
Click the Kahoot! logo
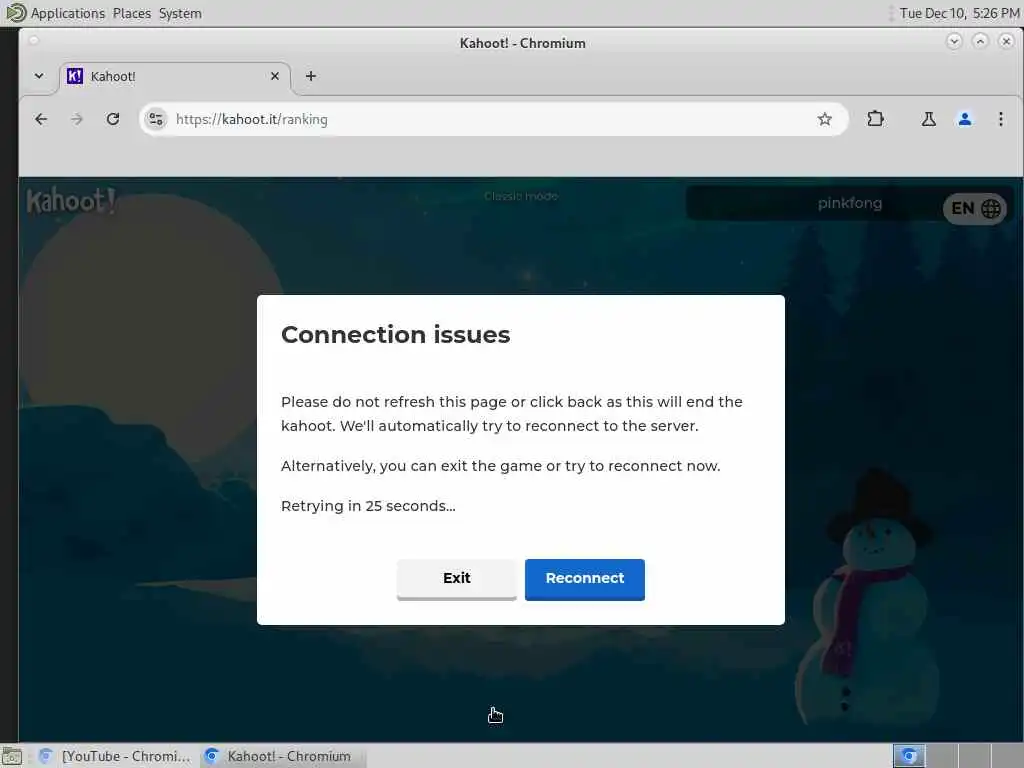tap(72, 200)
